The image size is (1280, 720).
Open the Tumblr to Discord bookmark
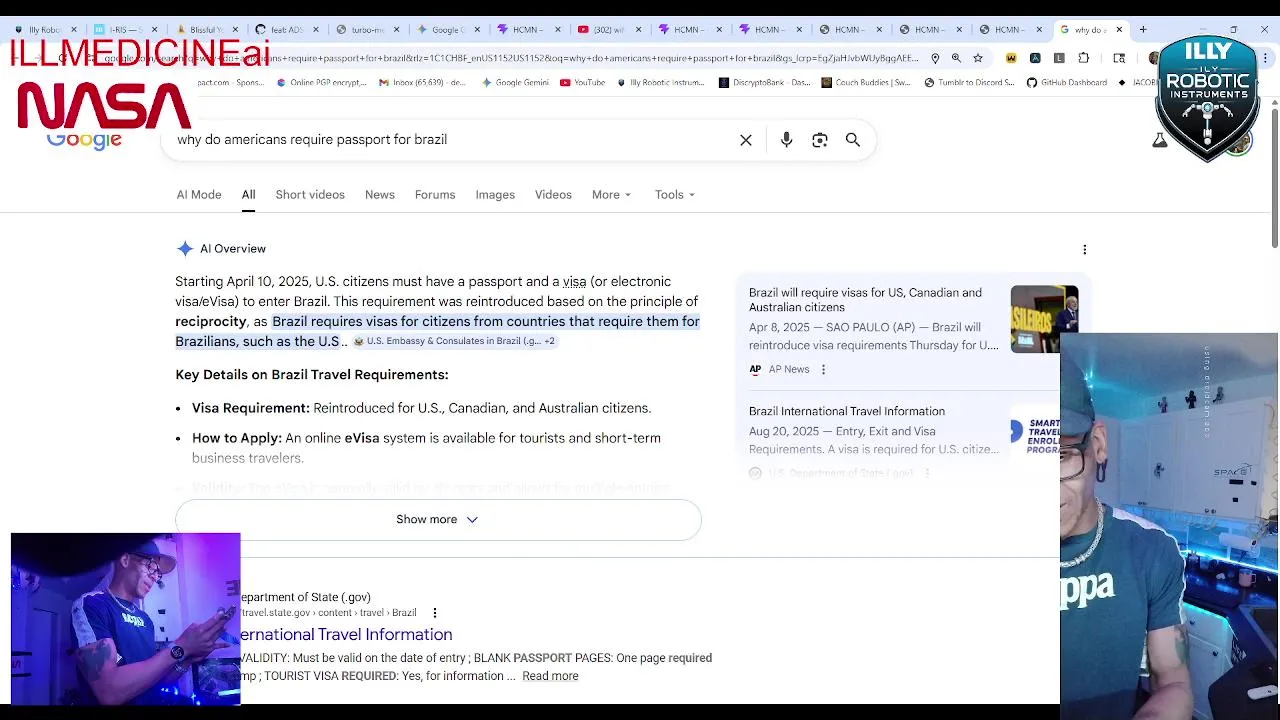968,82
